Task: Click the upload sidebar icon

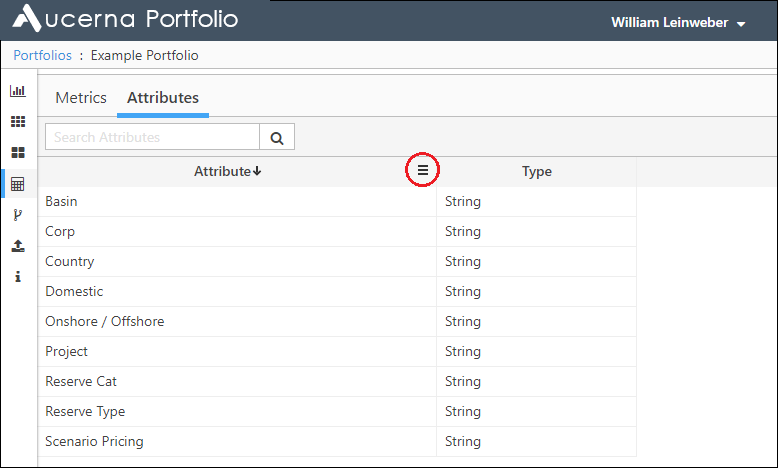Action: pos(18,246)
